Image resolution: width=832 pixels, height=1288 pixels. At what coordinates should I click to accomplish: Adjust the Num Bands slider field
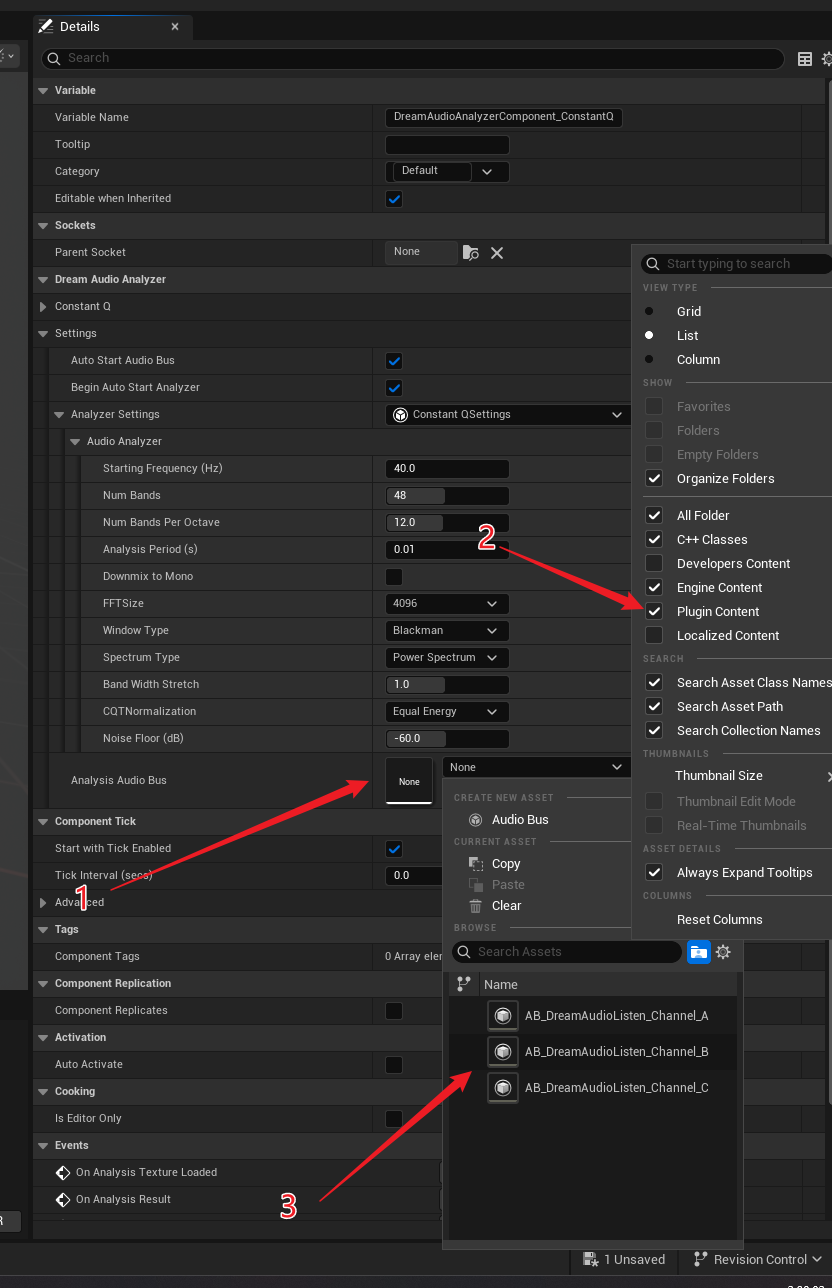click(x=447, y=496)
